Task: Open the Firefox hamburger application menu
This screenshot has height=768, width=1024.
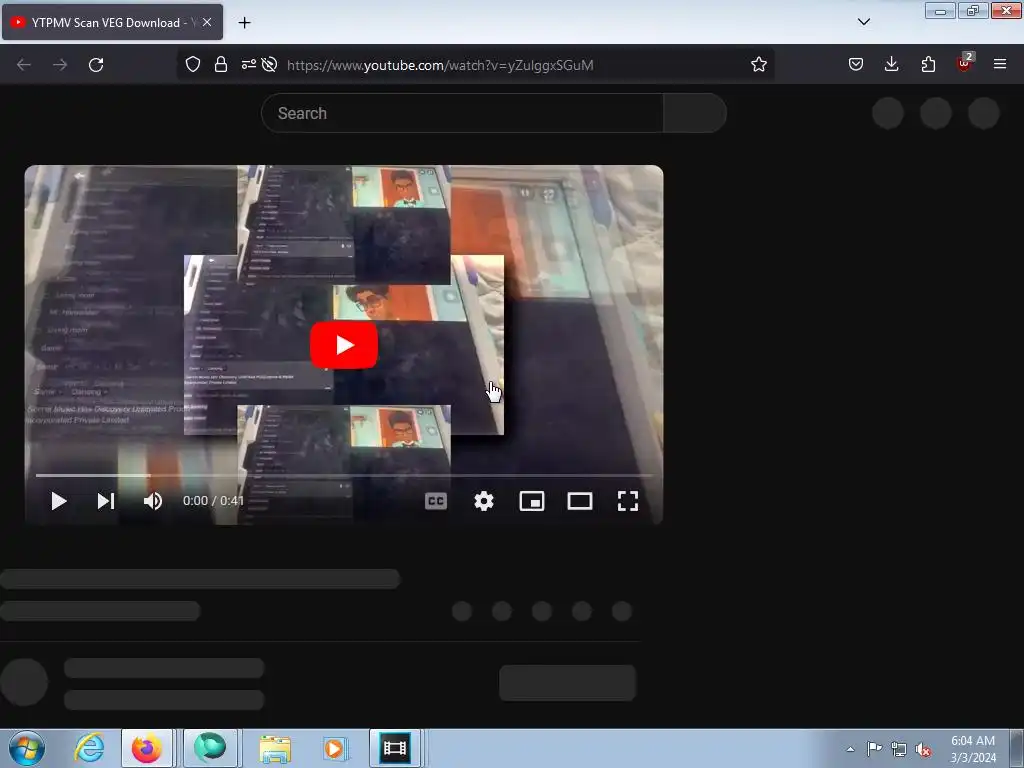Action: point(1000,64)
